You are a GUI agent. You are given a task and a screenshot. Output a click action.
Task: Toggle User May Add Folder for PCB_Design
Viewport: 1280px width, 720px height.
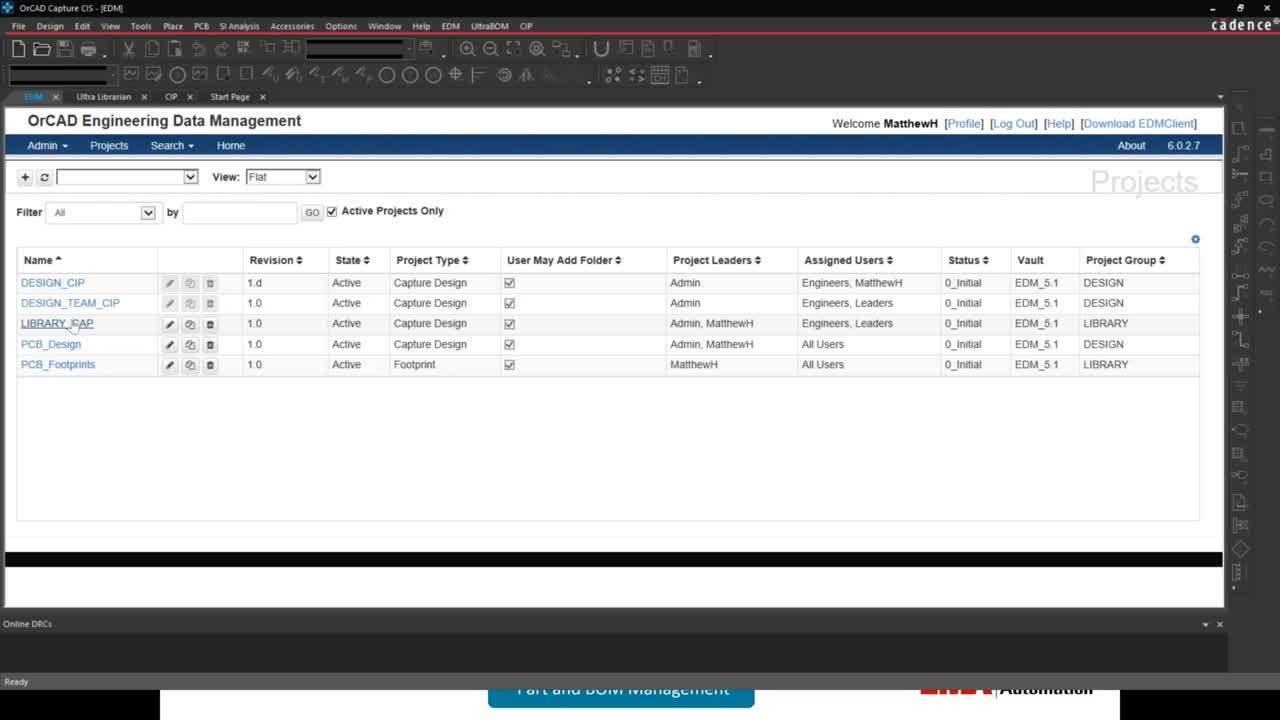point(509,344)
